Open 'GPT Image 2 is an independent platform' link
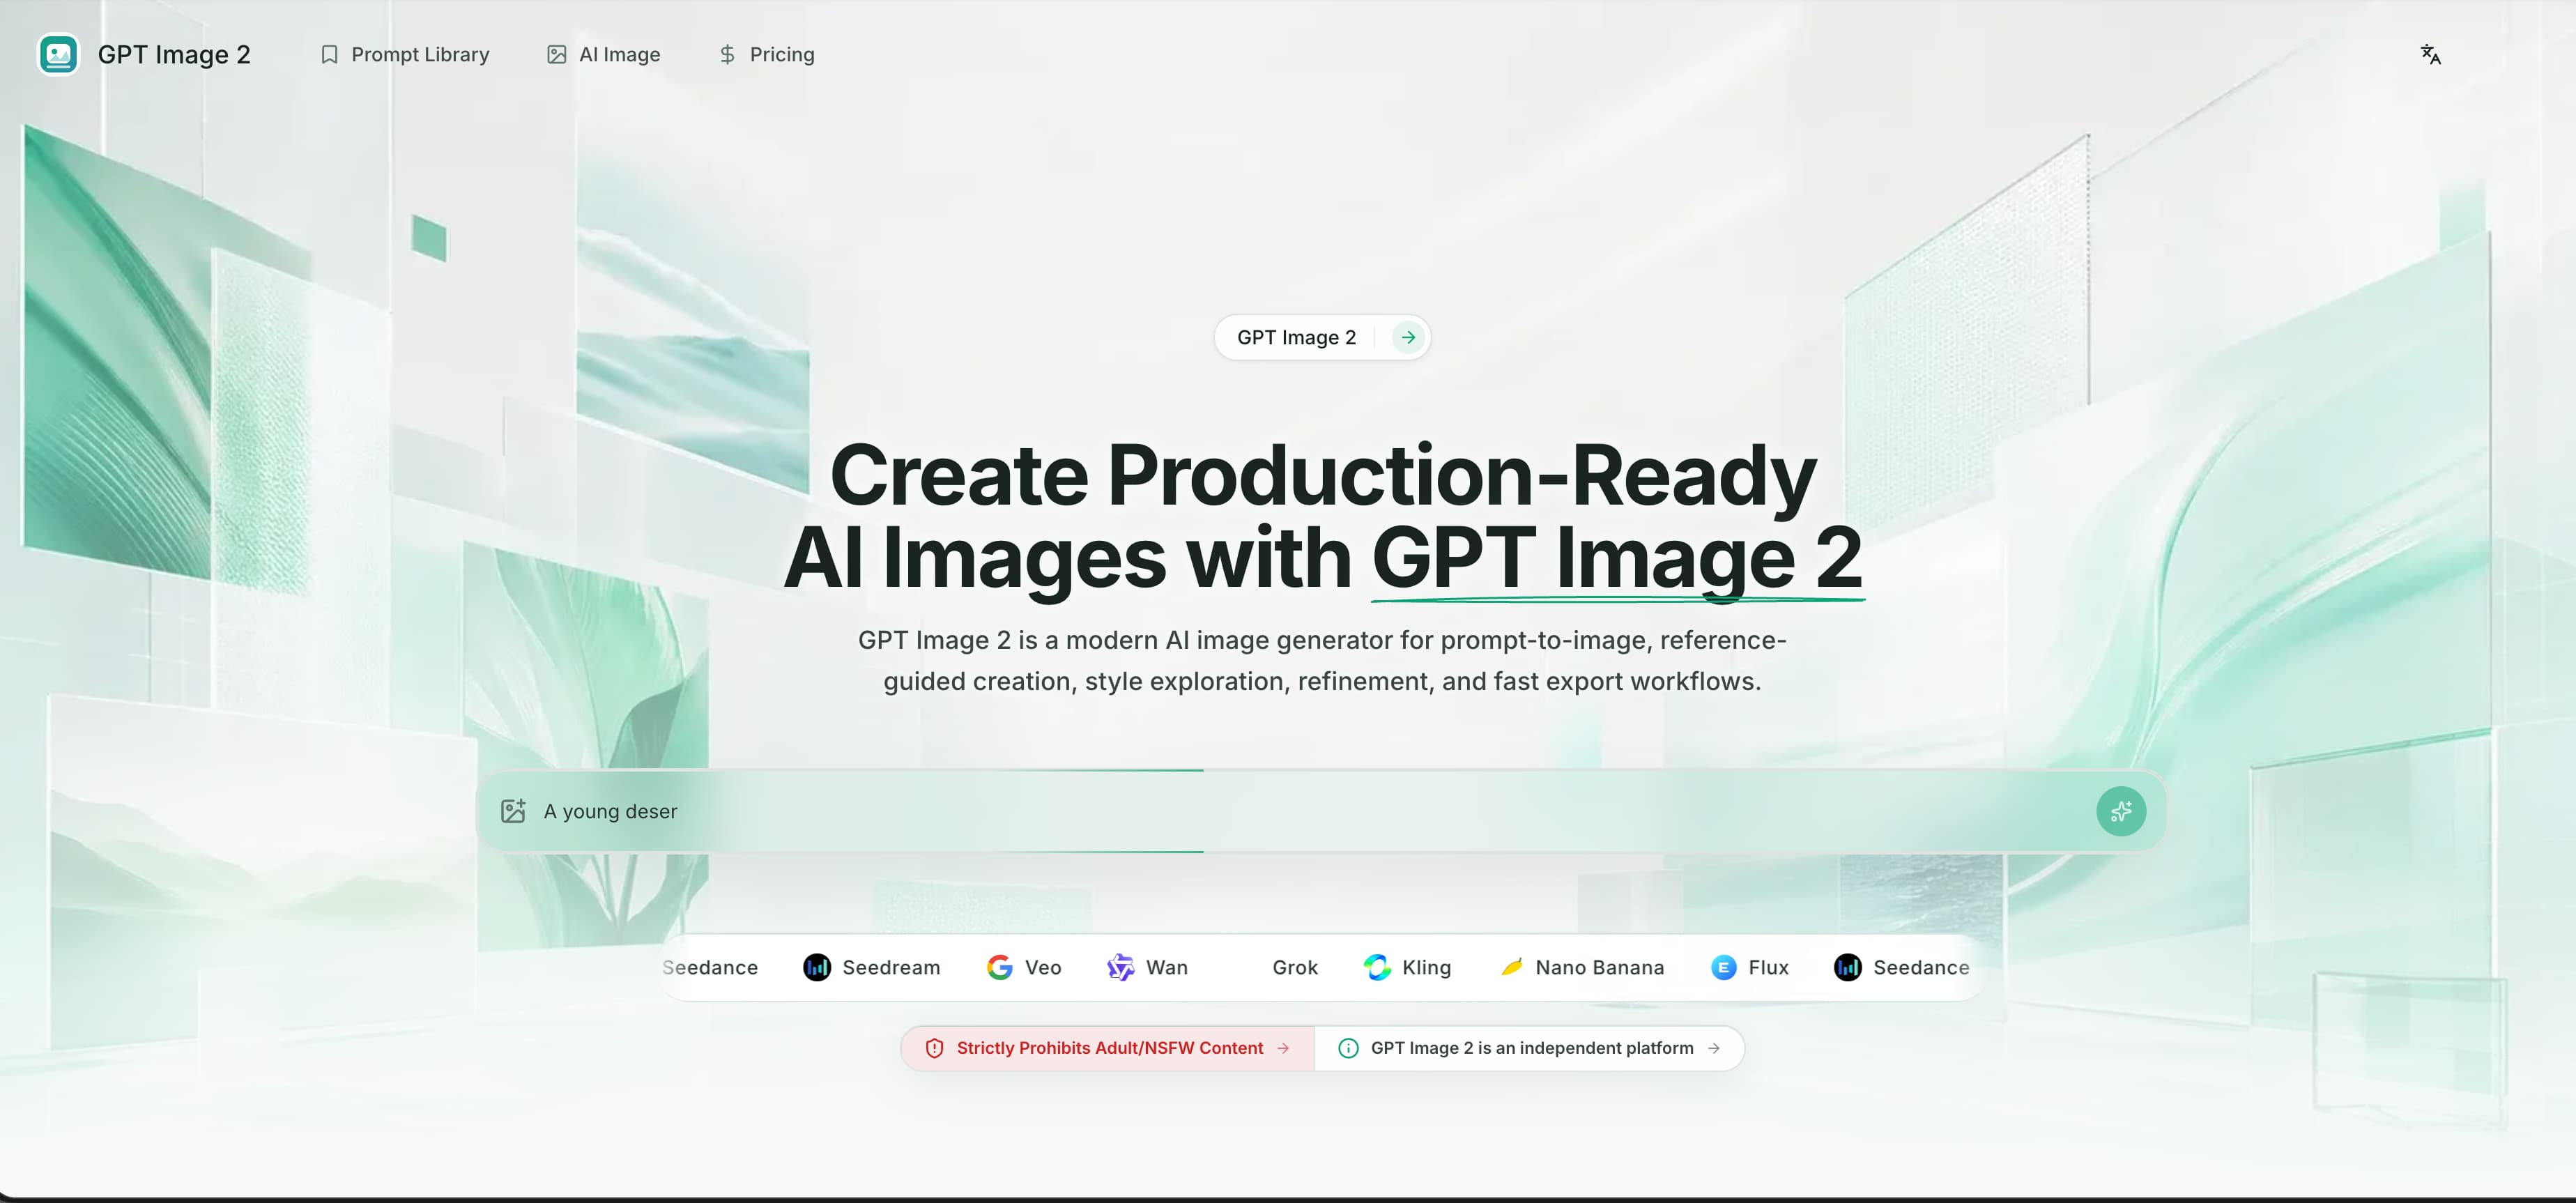This screenshot has width=2576, height=1203. tap(1530, 1048)
